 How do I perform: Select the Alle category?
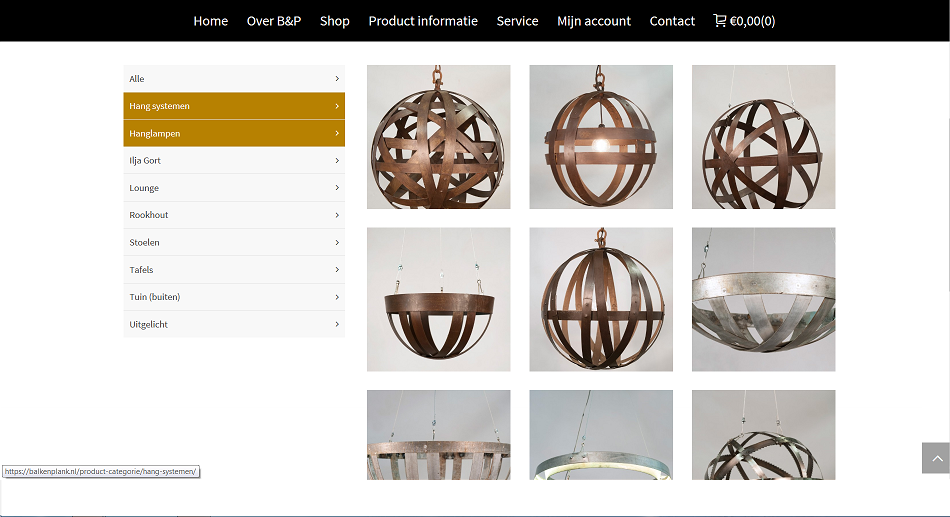click(234, 79)
